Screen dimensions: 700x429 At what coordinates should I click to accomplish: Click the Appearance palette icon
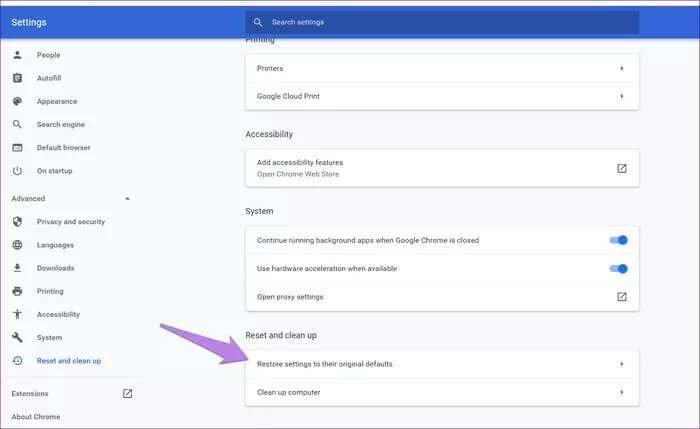click(x=17, y=101)
